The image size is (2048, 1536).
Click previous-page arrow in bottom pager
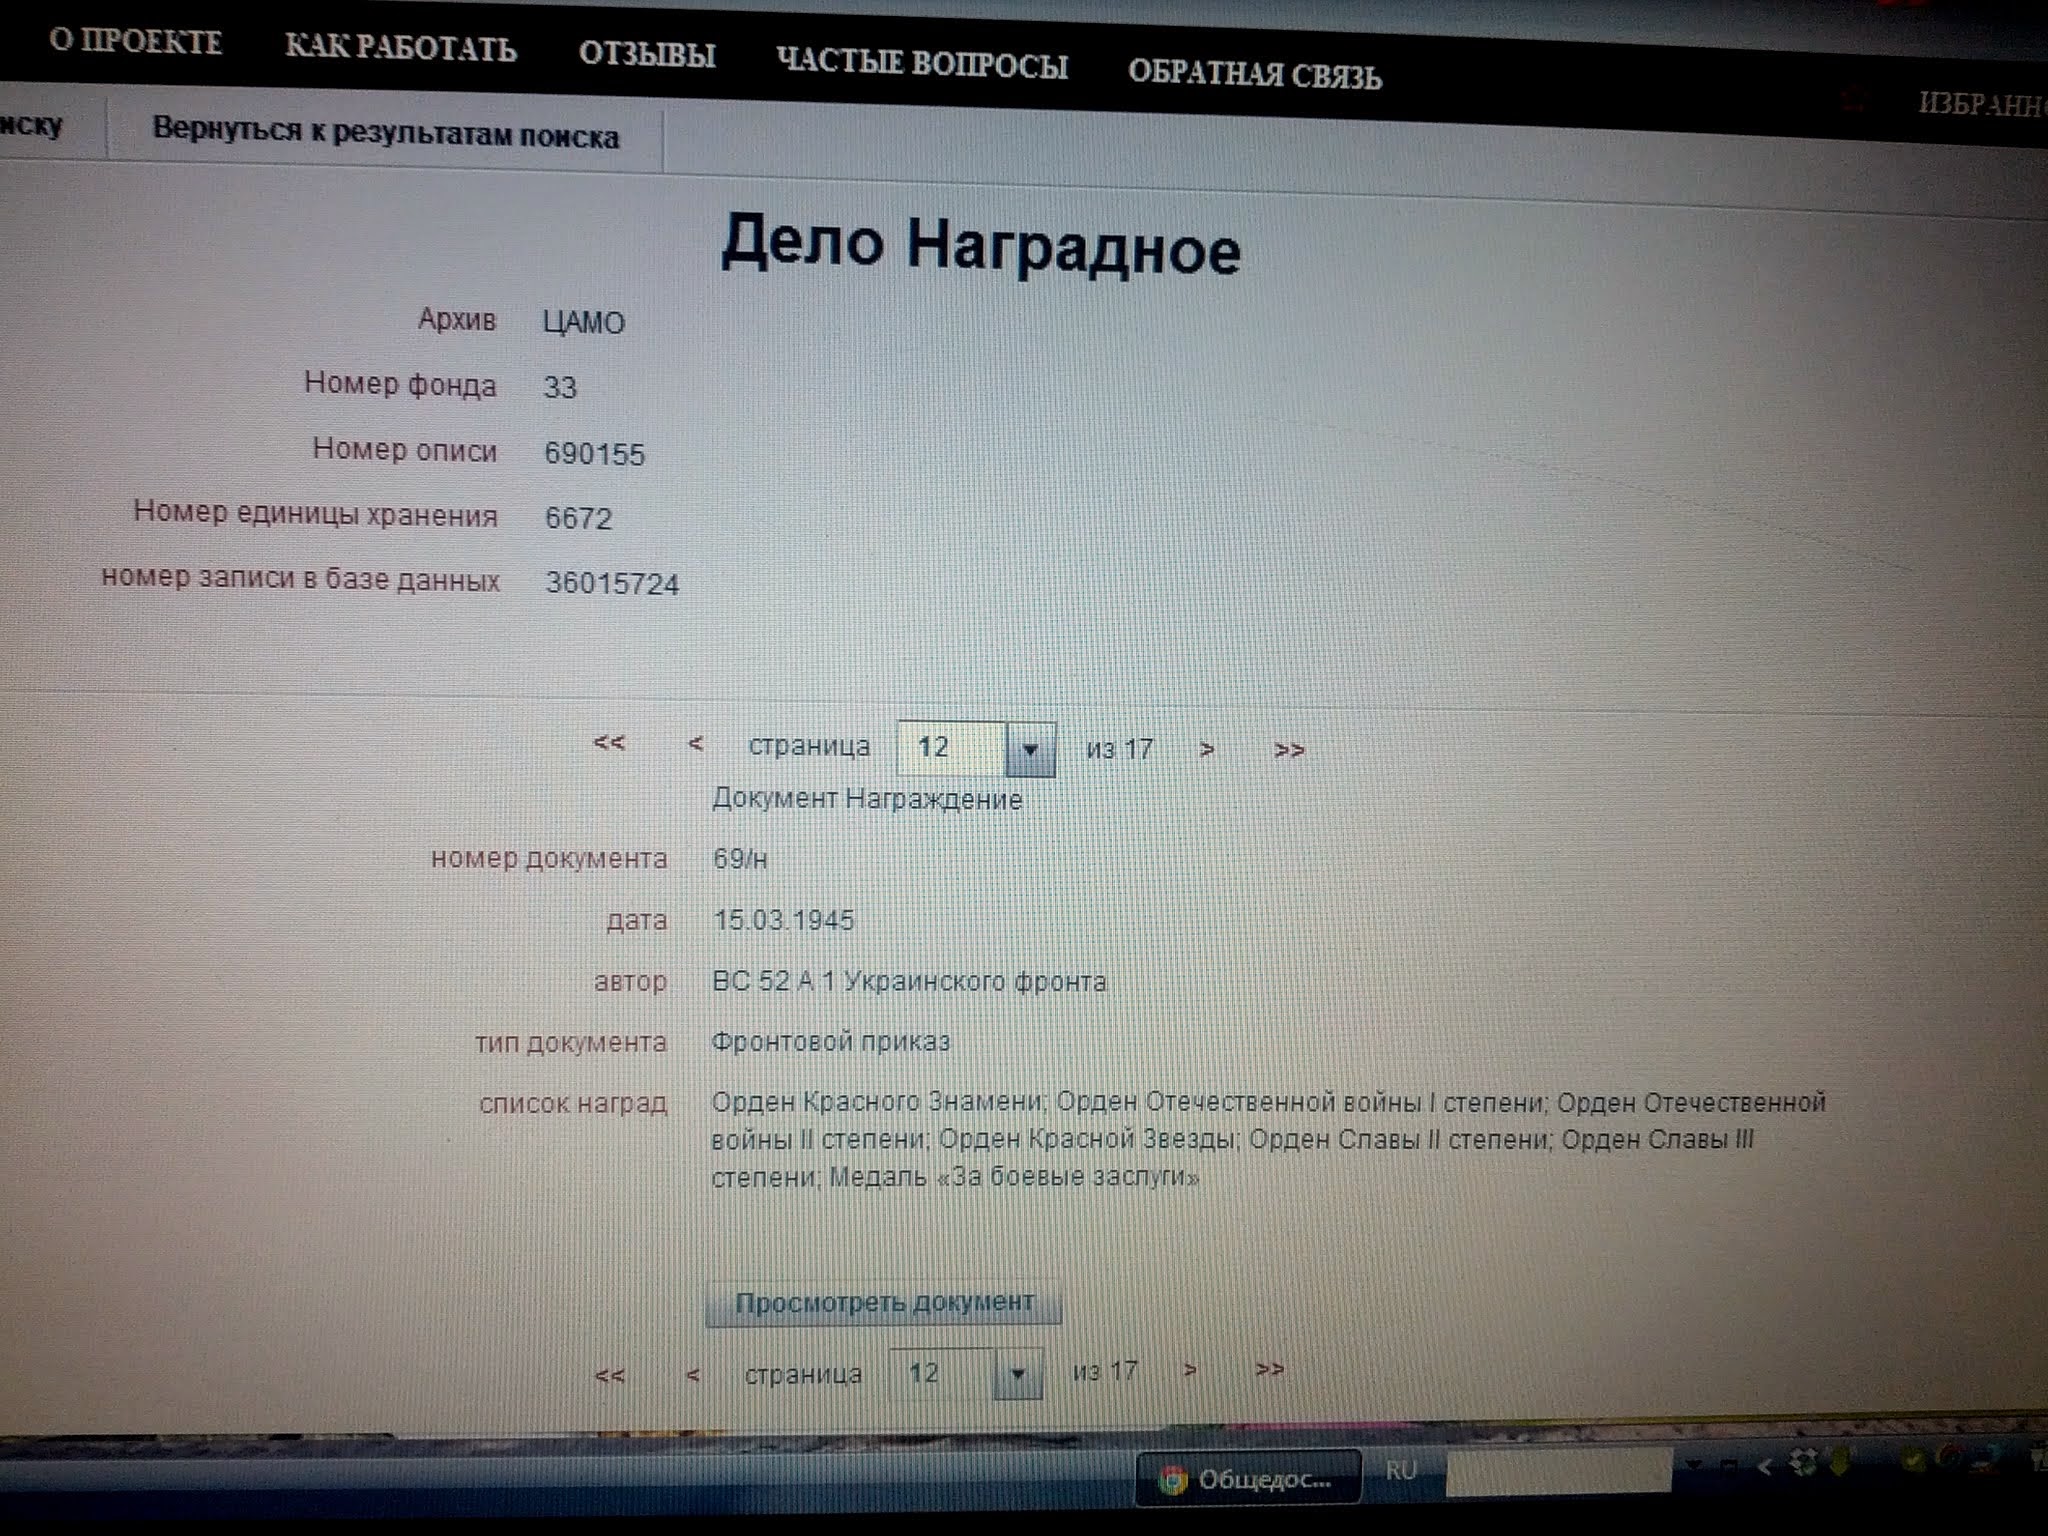(x=693, y=1376)
